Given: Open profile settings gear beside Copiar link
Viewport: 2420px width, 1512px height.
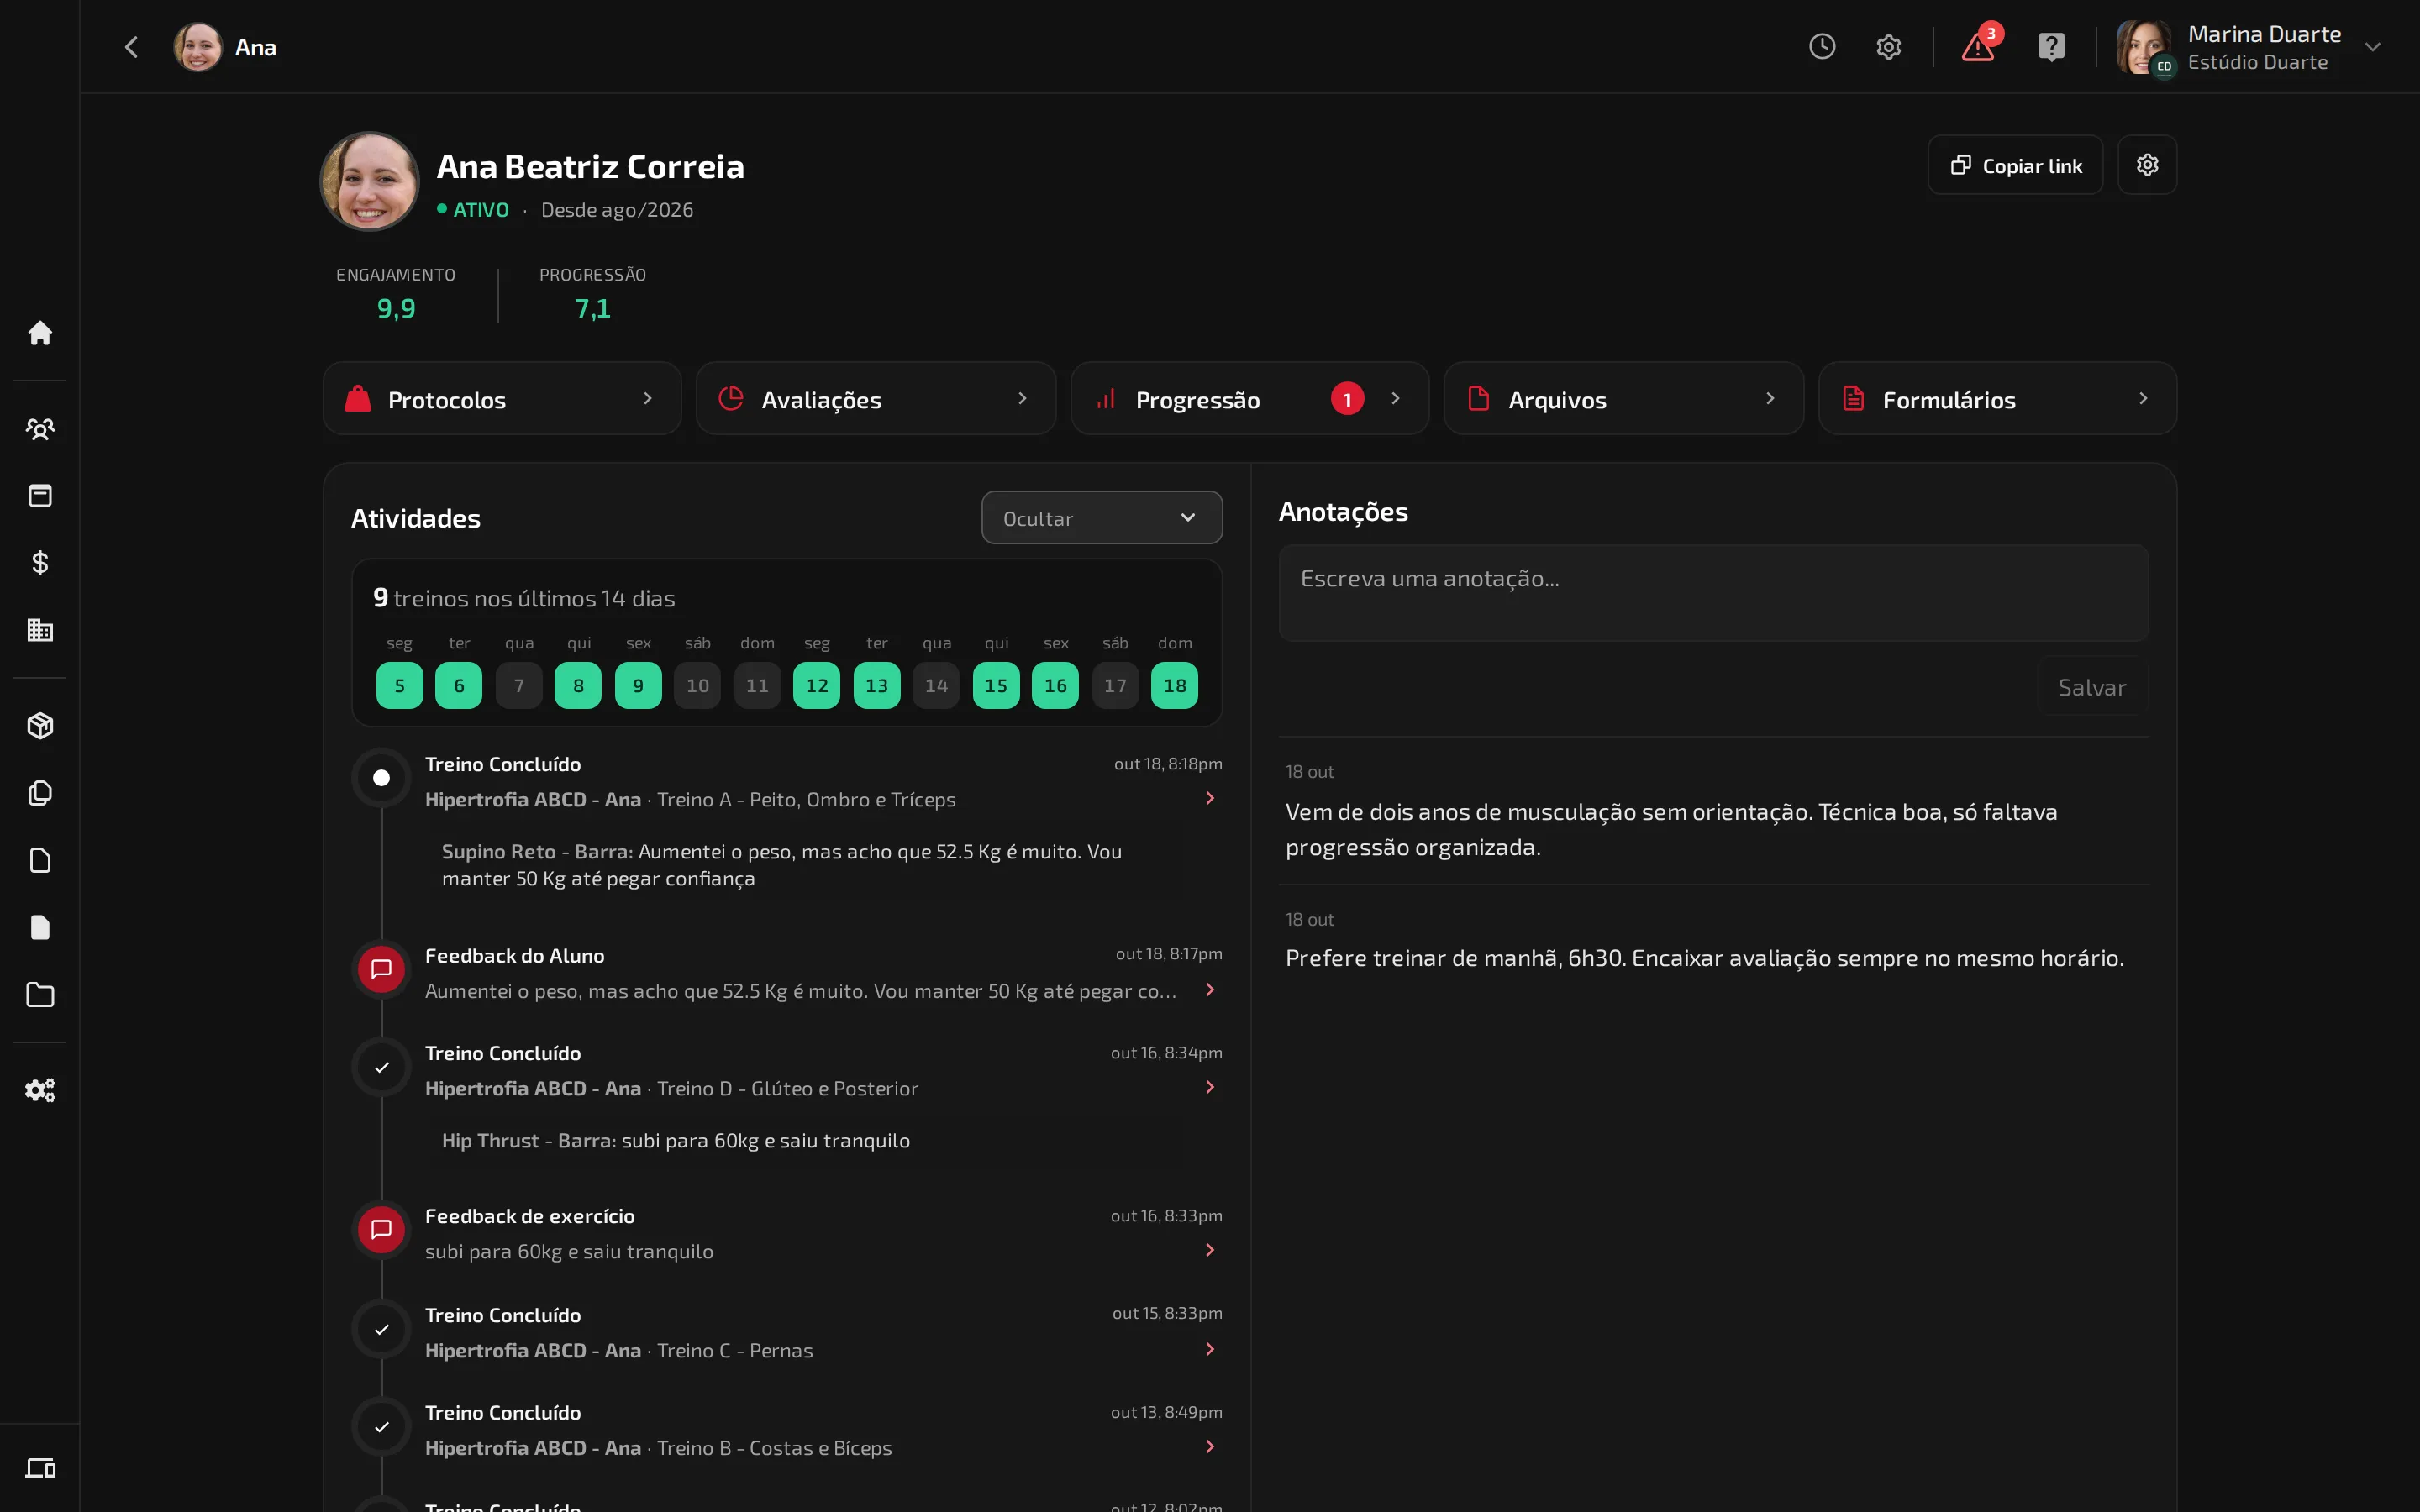Looking at the screenshot, I should 2147,165.
